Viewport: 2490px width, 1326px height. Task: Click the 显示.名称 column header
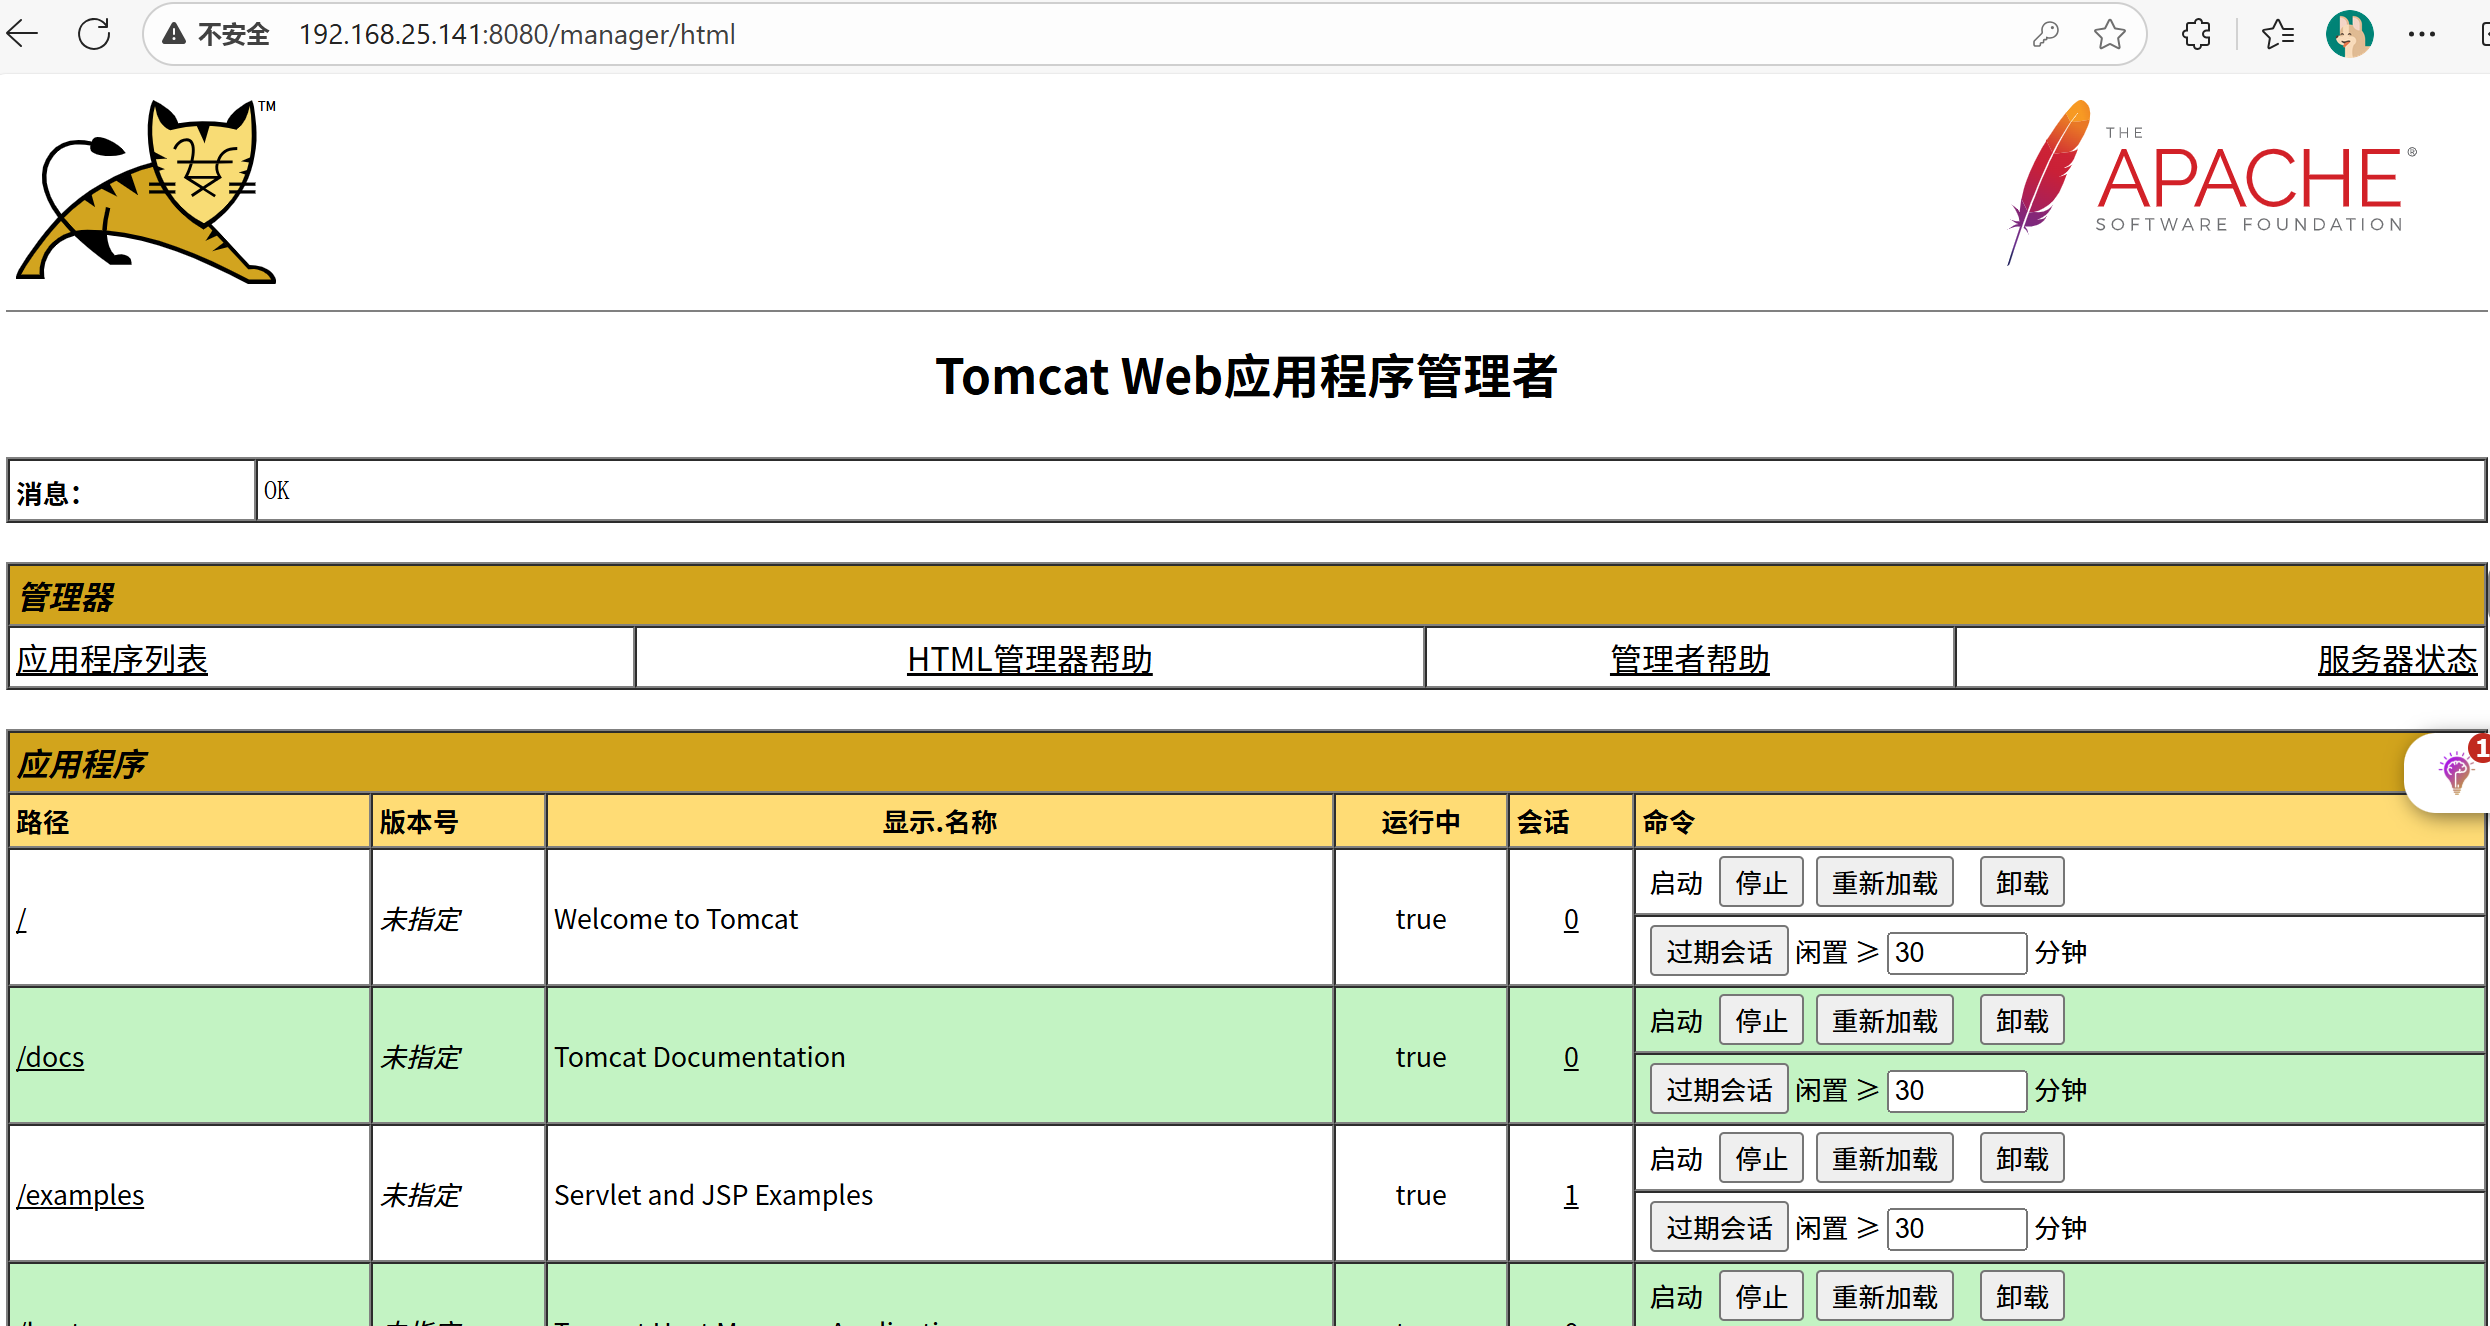940,822
